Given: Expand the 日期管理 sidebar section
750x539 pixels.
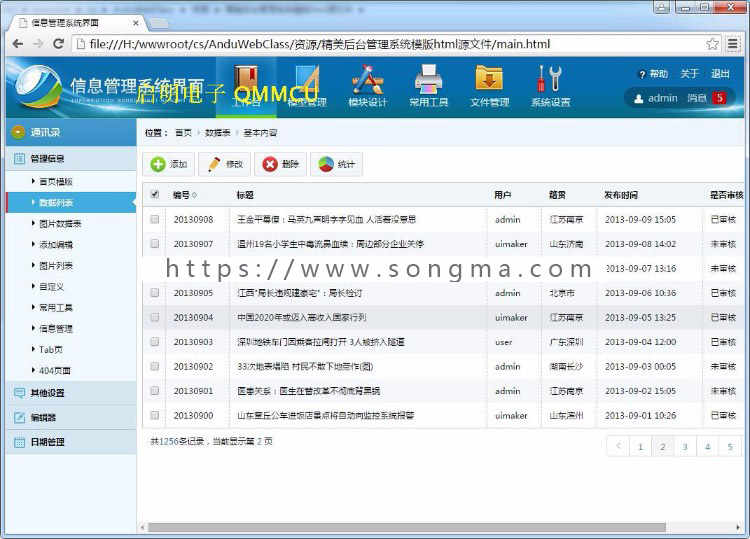Looking at the screenshot, I should (71, 442).
